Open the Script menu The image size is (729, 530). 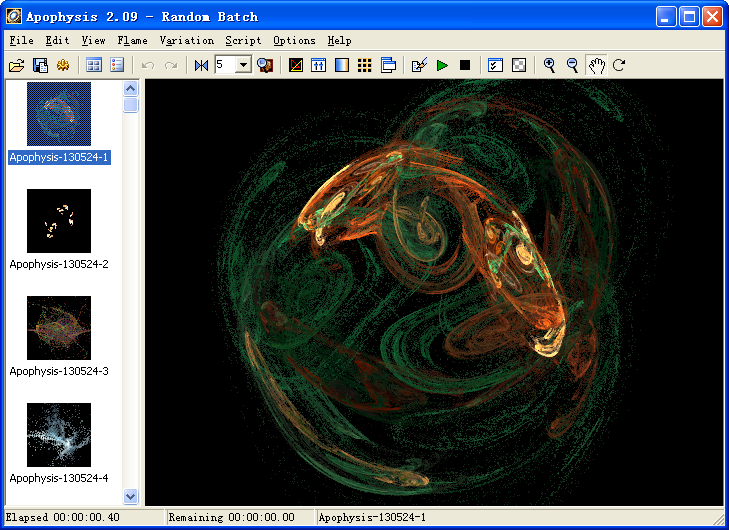pyautogui.click(x=243, y=41)
